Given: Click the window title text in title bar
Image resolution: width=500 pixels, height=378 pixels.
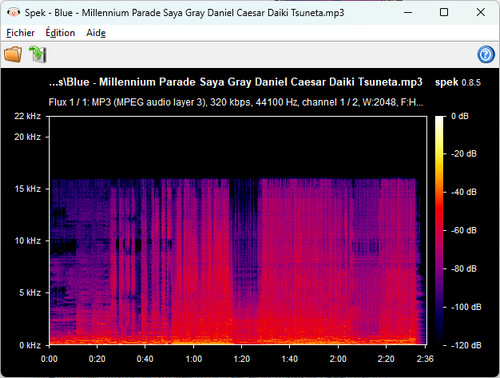Looking at the screenshot, I should (x=184, y=13).
